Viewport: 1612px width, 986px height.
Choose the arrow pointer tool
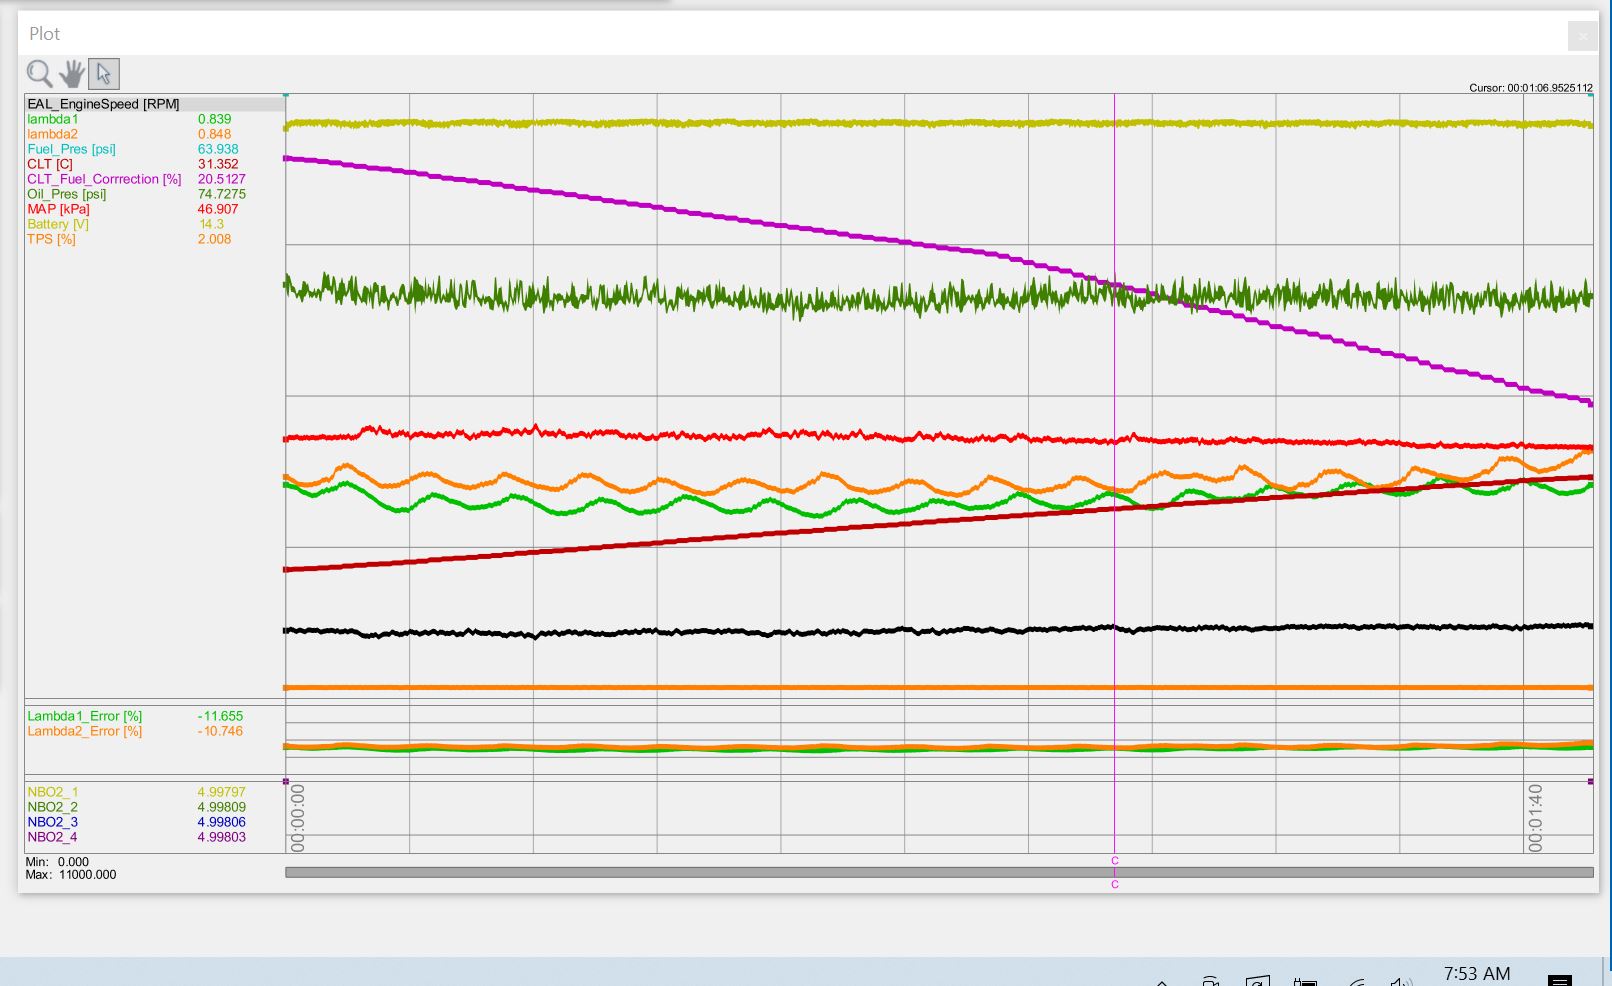(x=104, y=74)
